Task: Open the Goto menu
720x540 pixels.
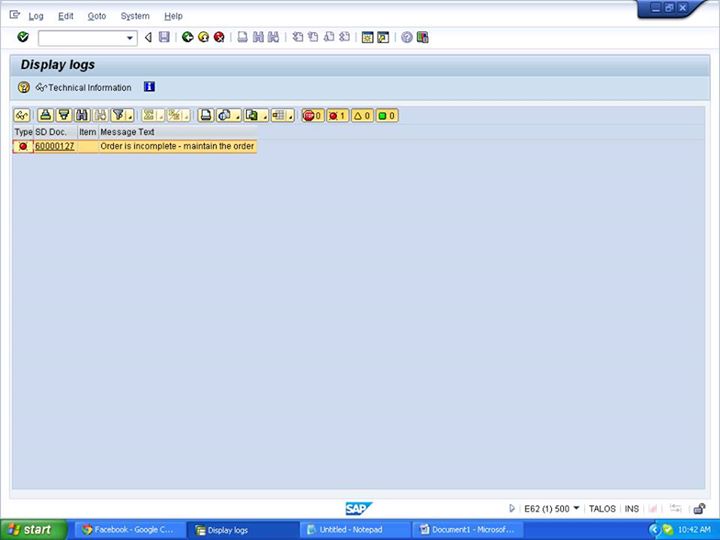Action: point(96,16)
